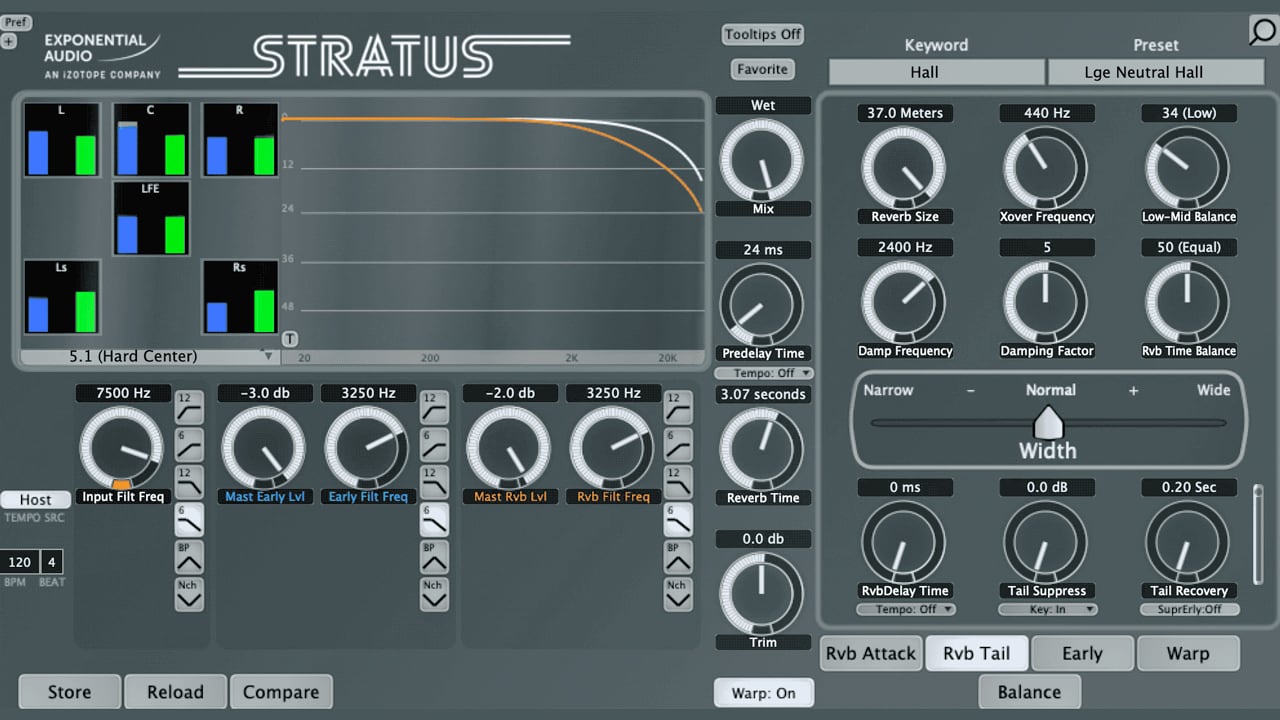The height and width of the screenshot is (720, 1280).
Task: Click the Mast Rvb Lvl knob
Action: point(508,447)
